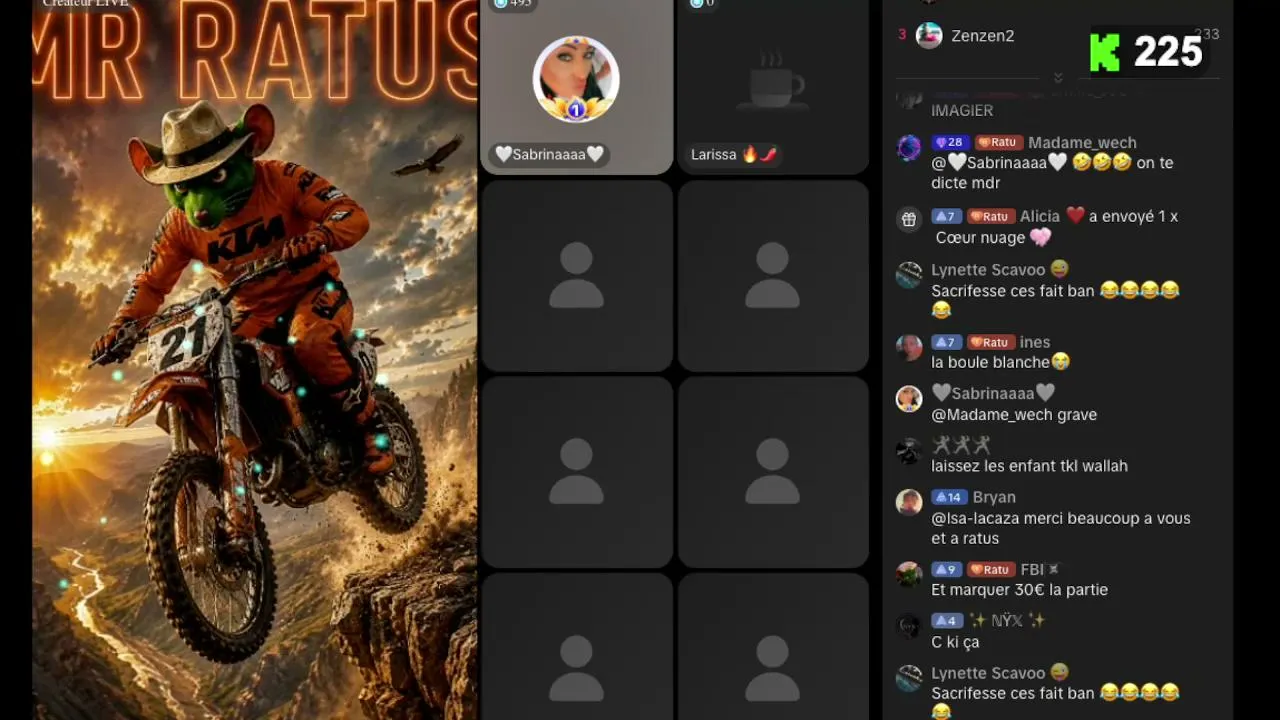Click the gift icon beside Alicia's message

[909, 220]
